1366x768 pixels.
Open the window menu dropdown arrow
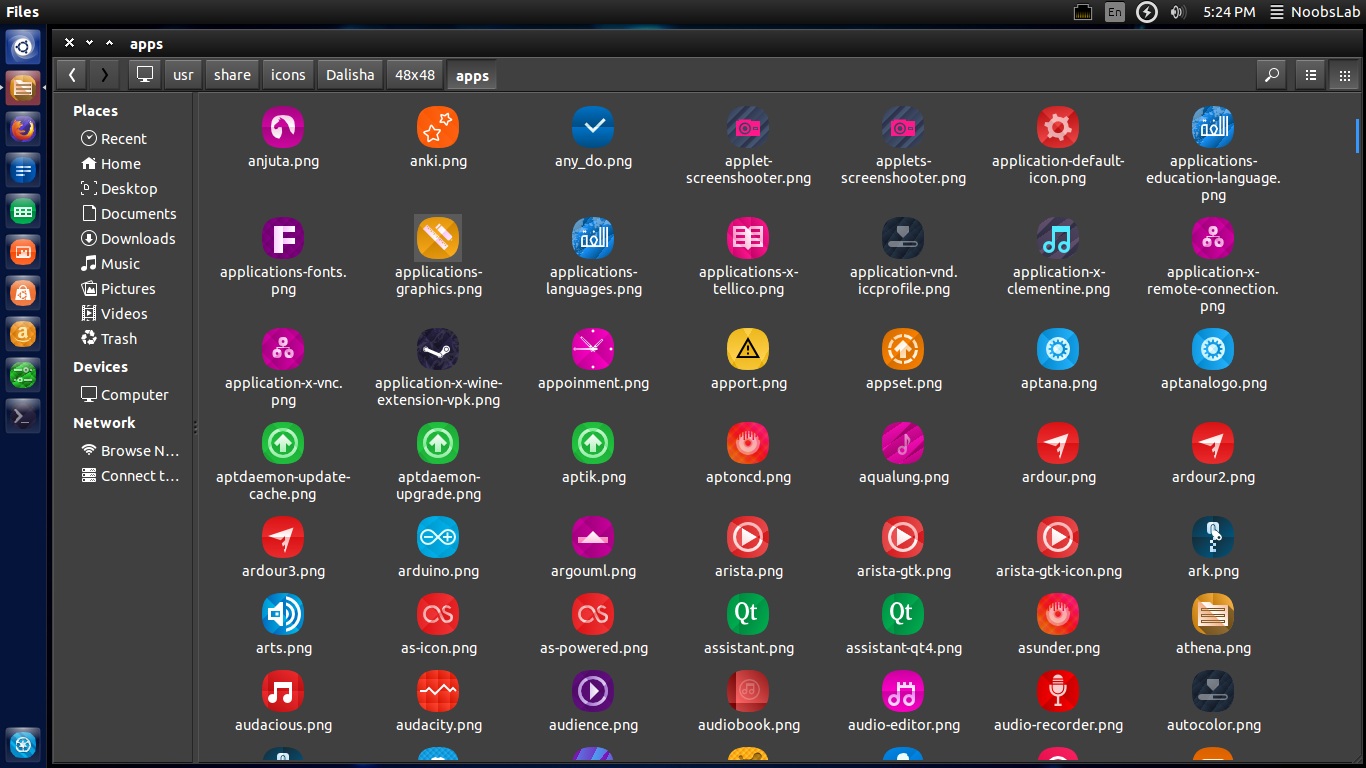pos(89,43)
